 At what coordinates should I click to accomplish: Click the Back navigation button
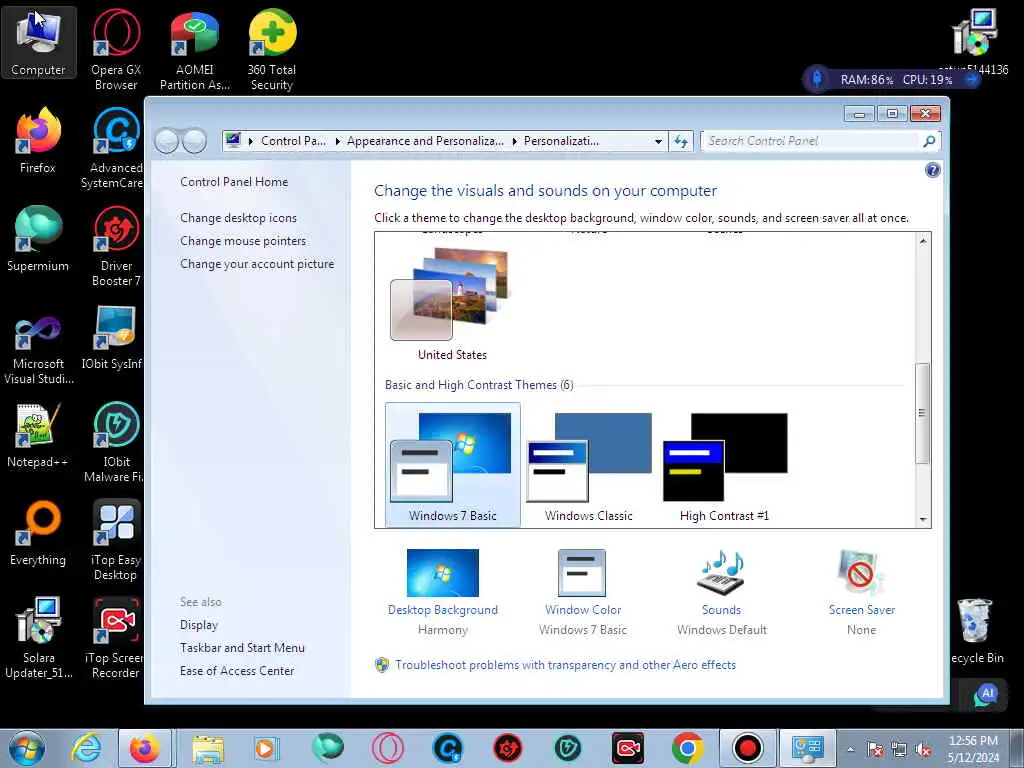pyautogui.click(x=167, y=141)
